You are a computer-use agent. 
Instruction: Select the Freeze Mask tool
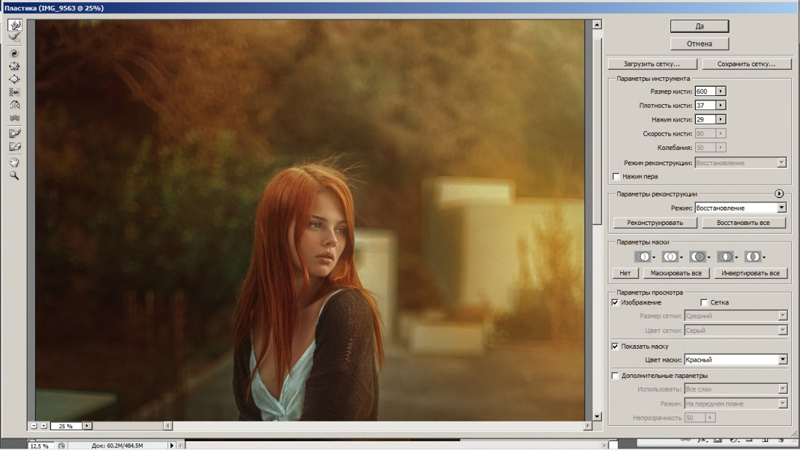(x=15, y=134)
